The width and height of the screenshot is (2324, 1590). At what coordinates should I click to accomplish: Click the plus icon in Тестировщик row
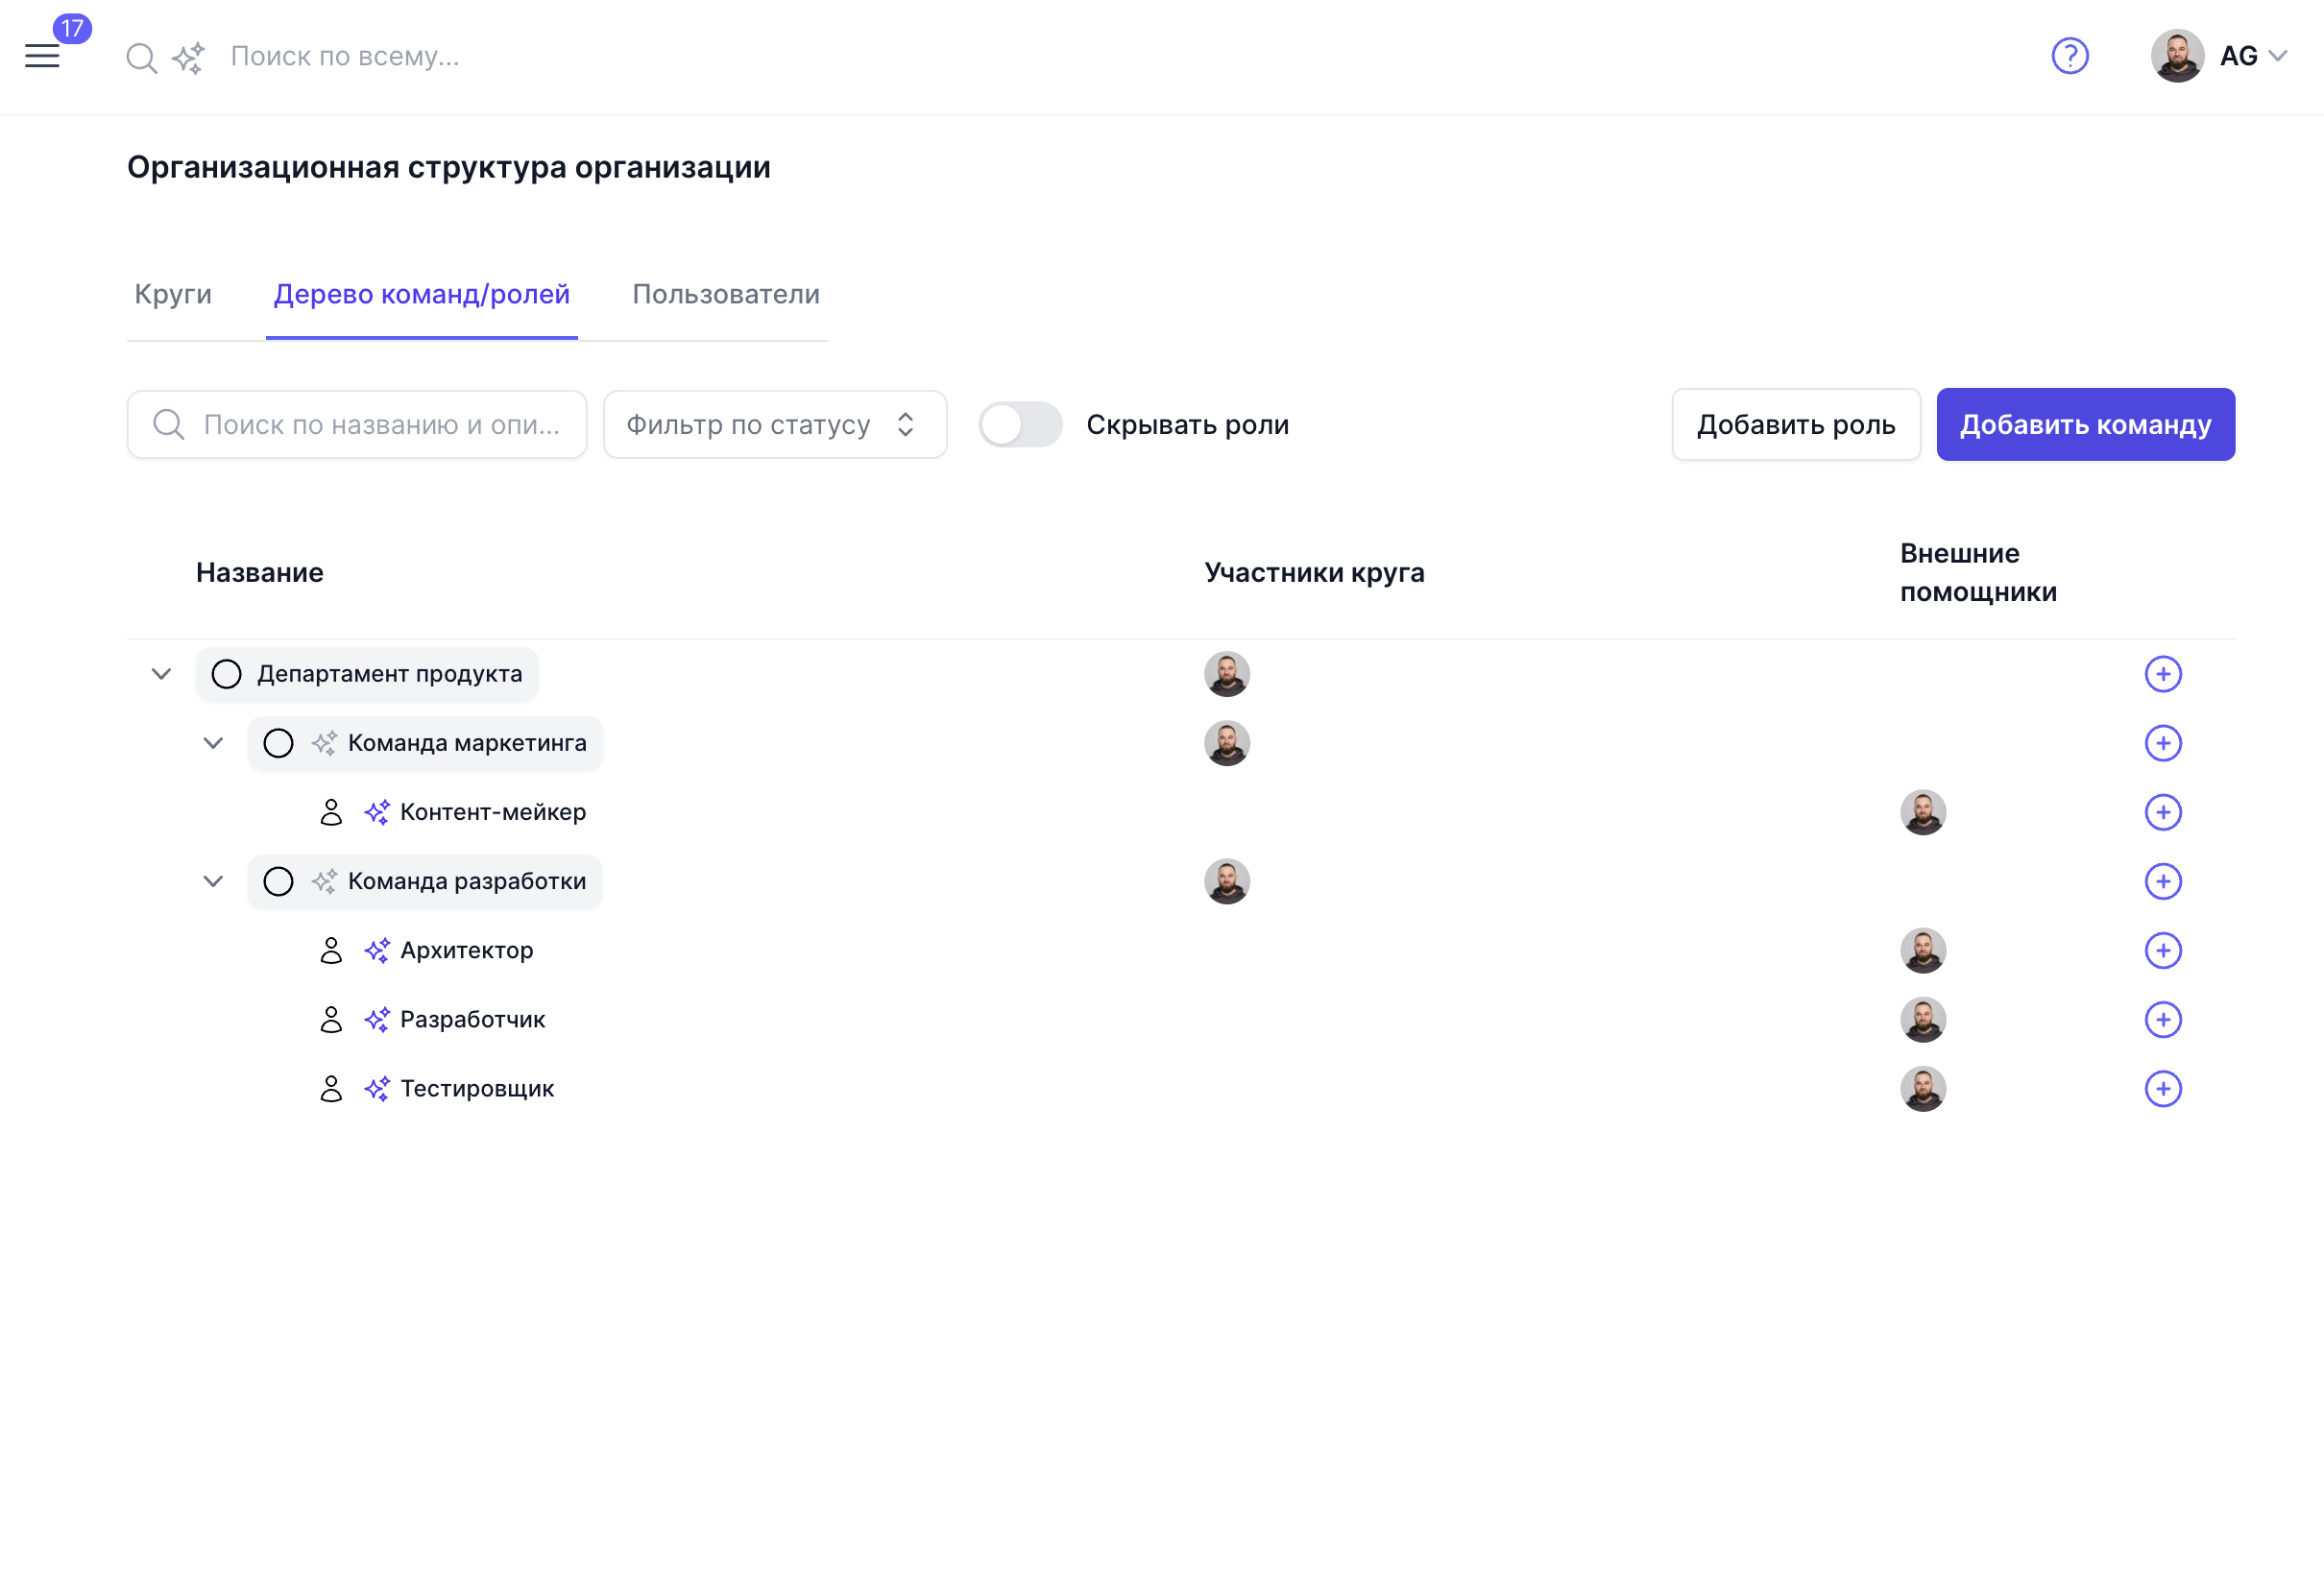pos(2163,1089)
